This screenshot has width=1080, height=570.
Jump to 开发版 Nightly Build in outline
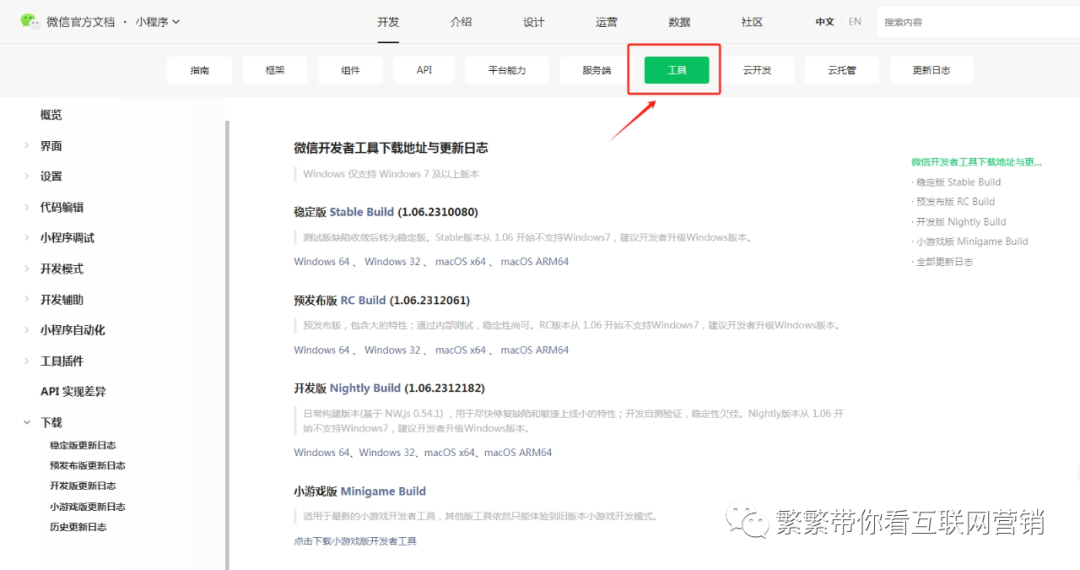(x=961, y=222)
